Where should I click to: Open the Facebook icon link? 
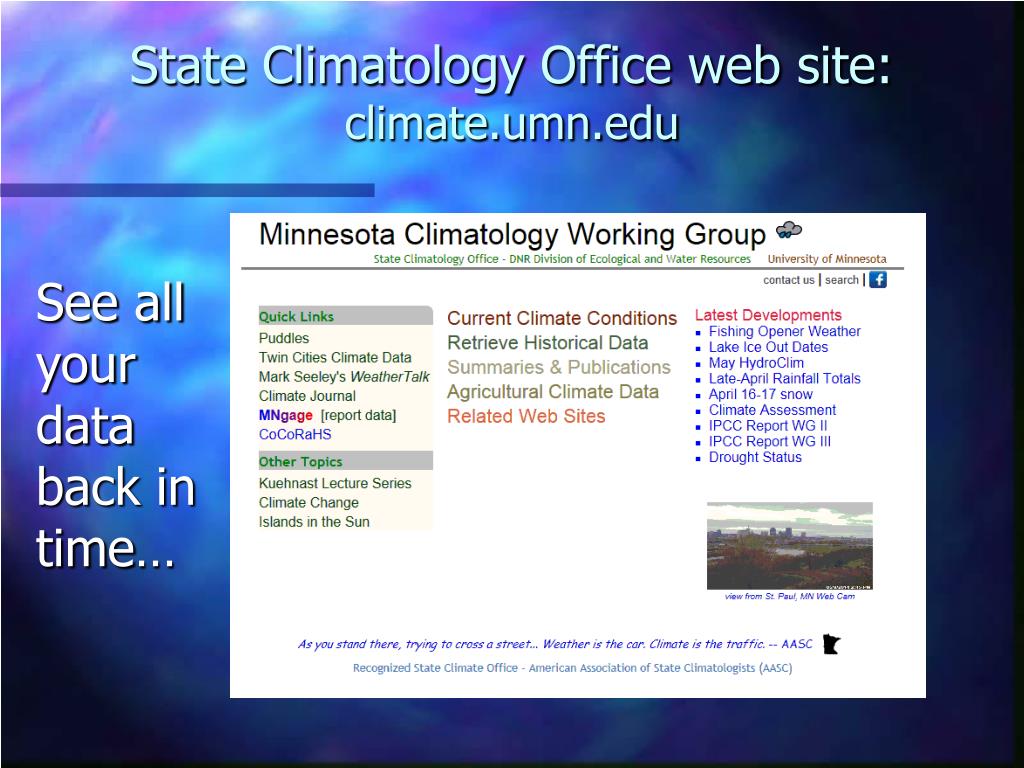[x=878, y=280]
